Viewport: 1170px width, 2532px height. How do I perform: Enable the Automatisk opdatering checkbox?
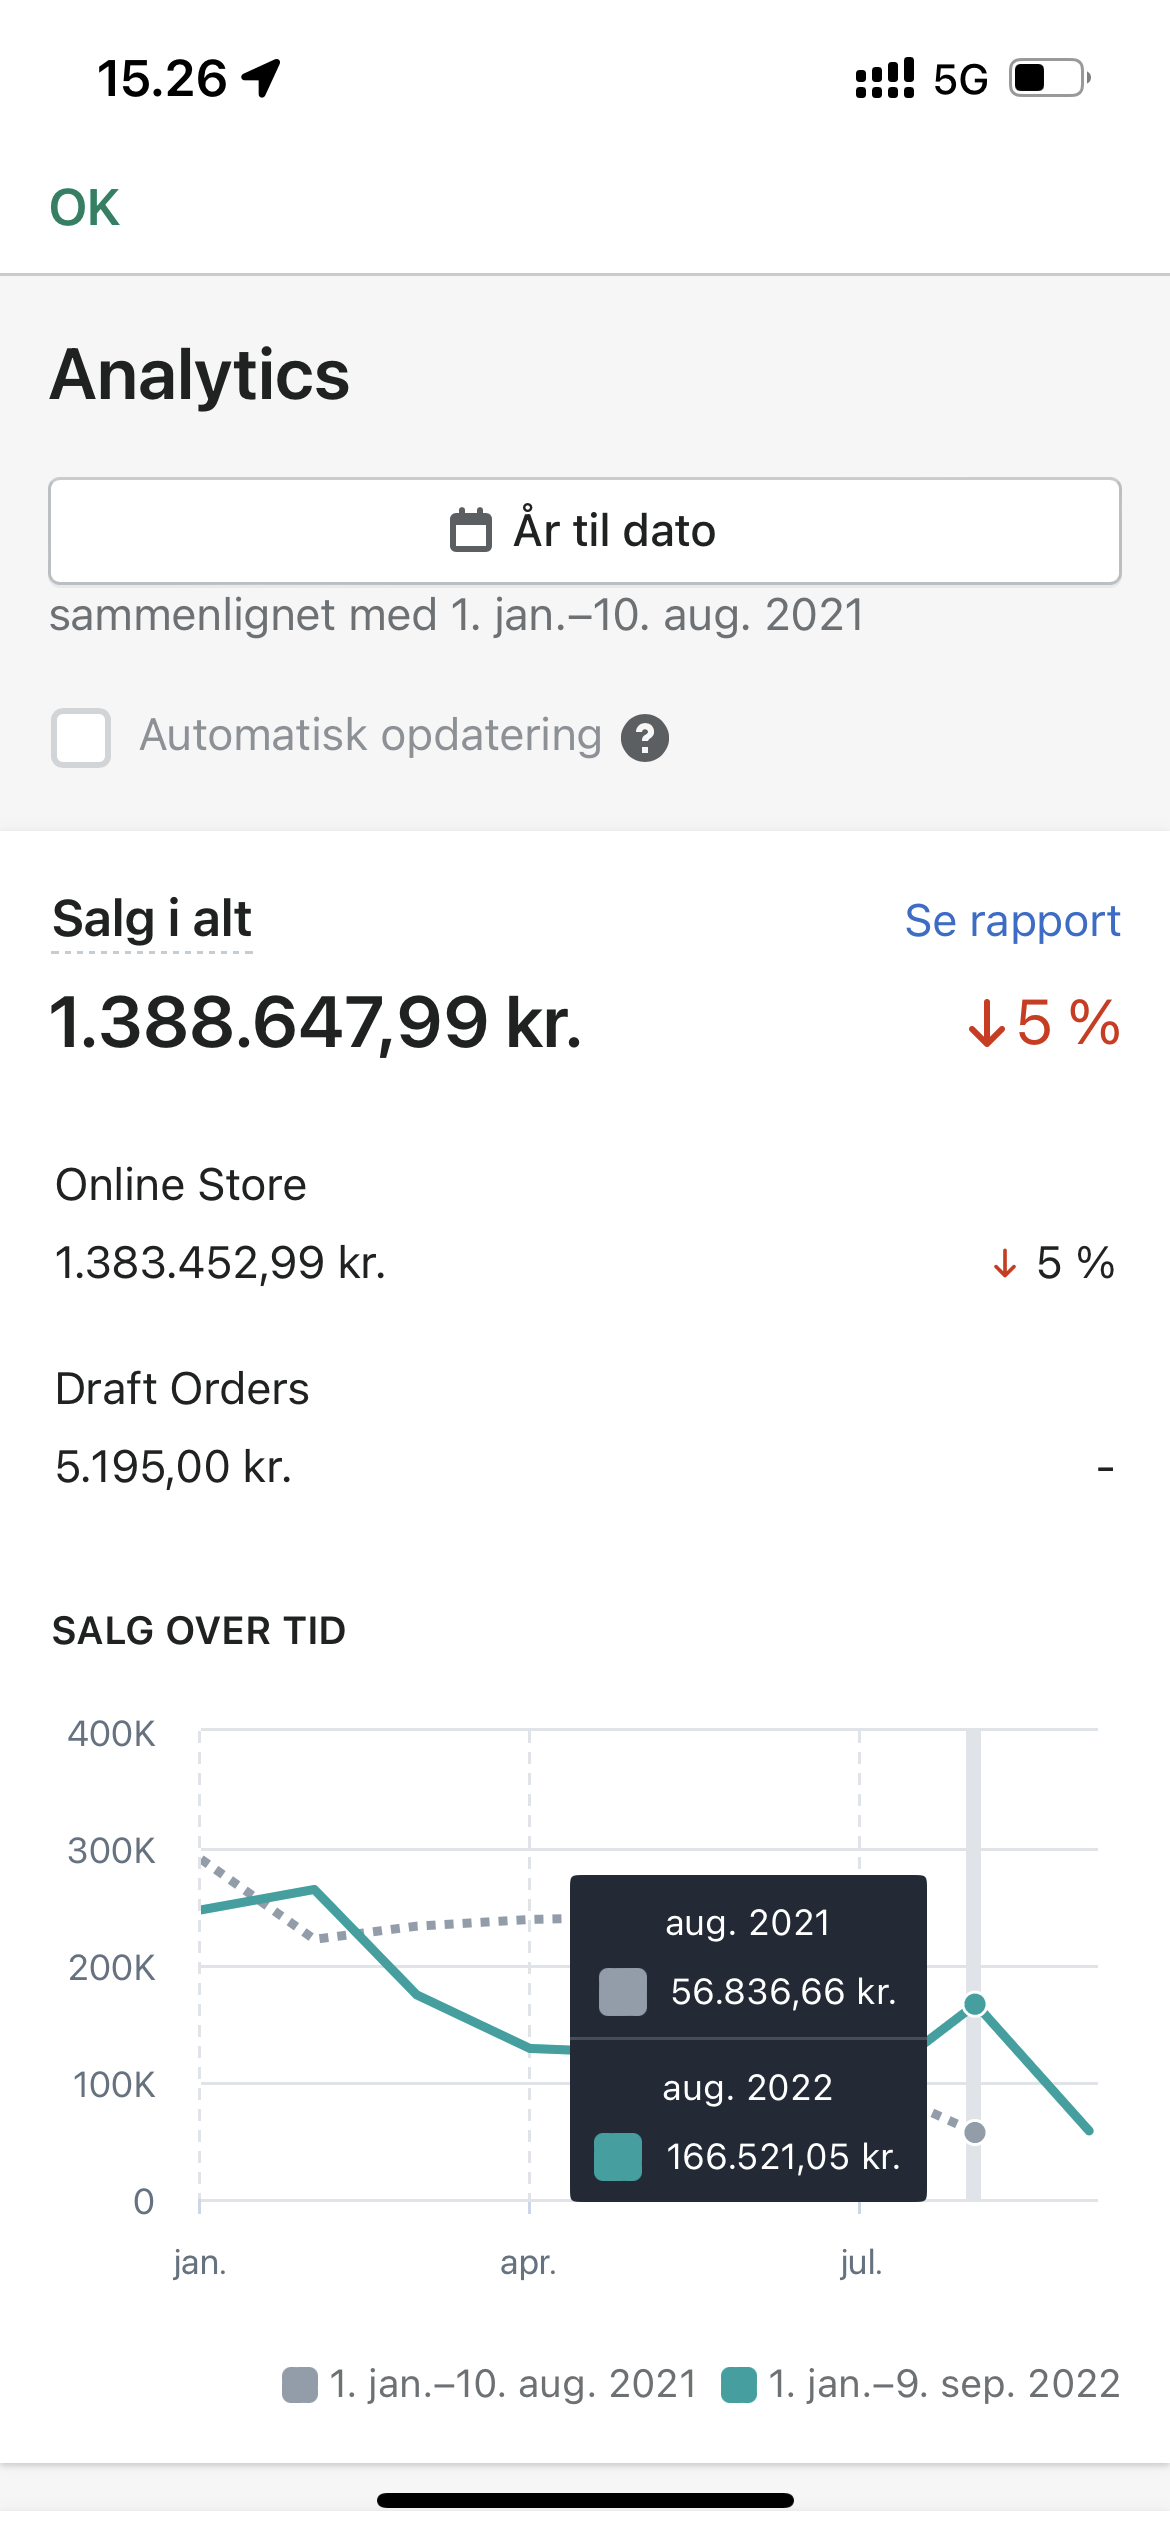(81, 738)
